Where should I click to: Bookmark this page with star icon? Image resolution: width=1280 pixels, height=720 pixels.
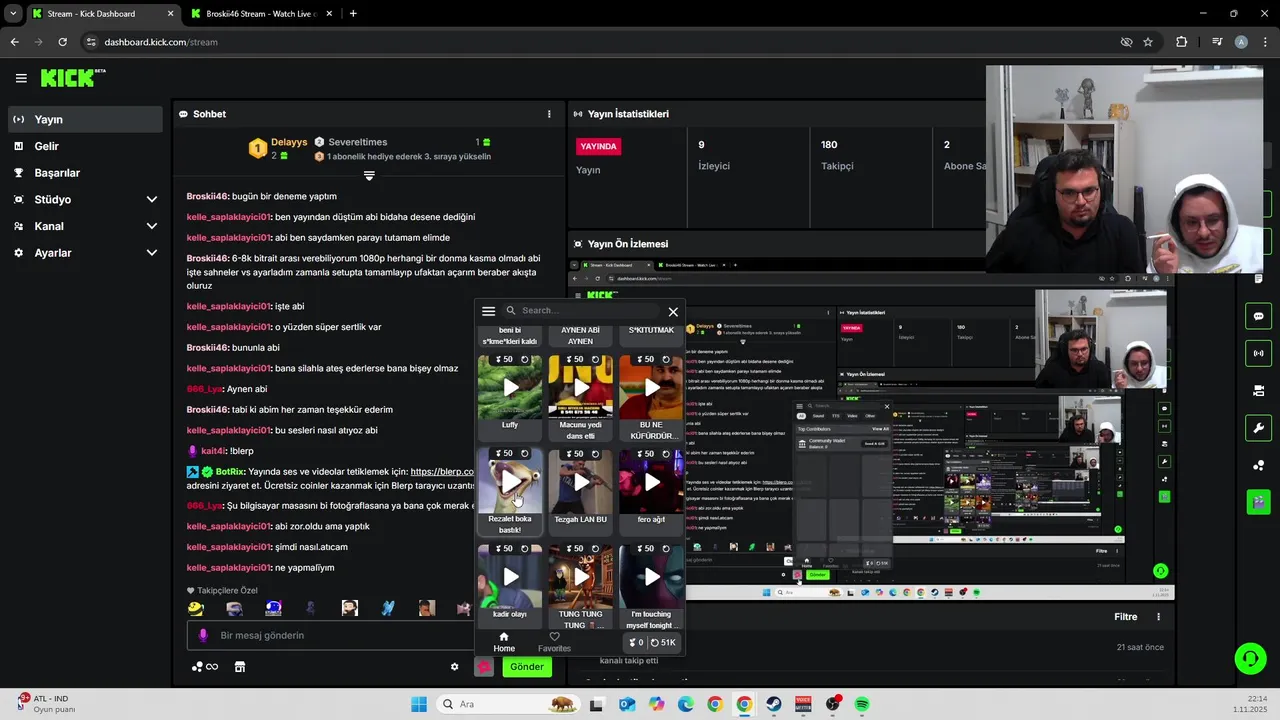tap(1148, 42)
